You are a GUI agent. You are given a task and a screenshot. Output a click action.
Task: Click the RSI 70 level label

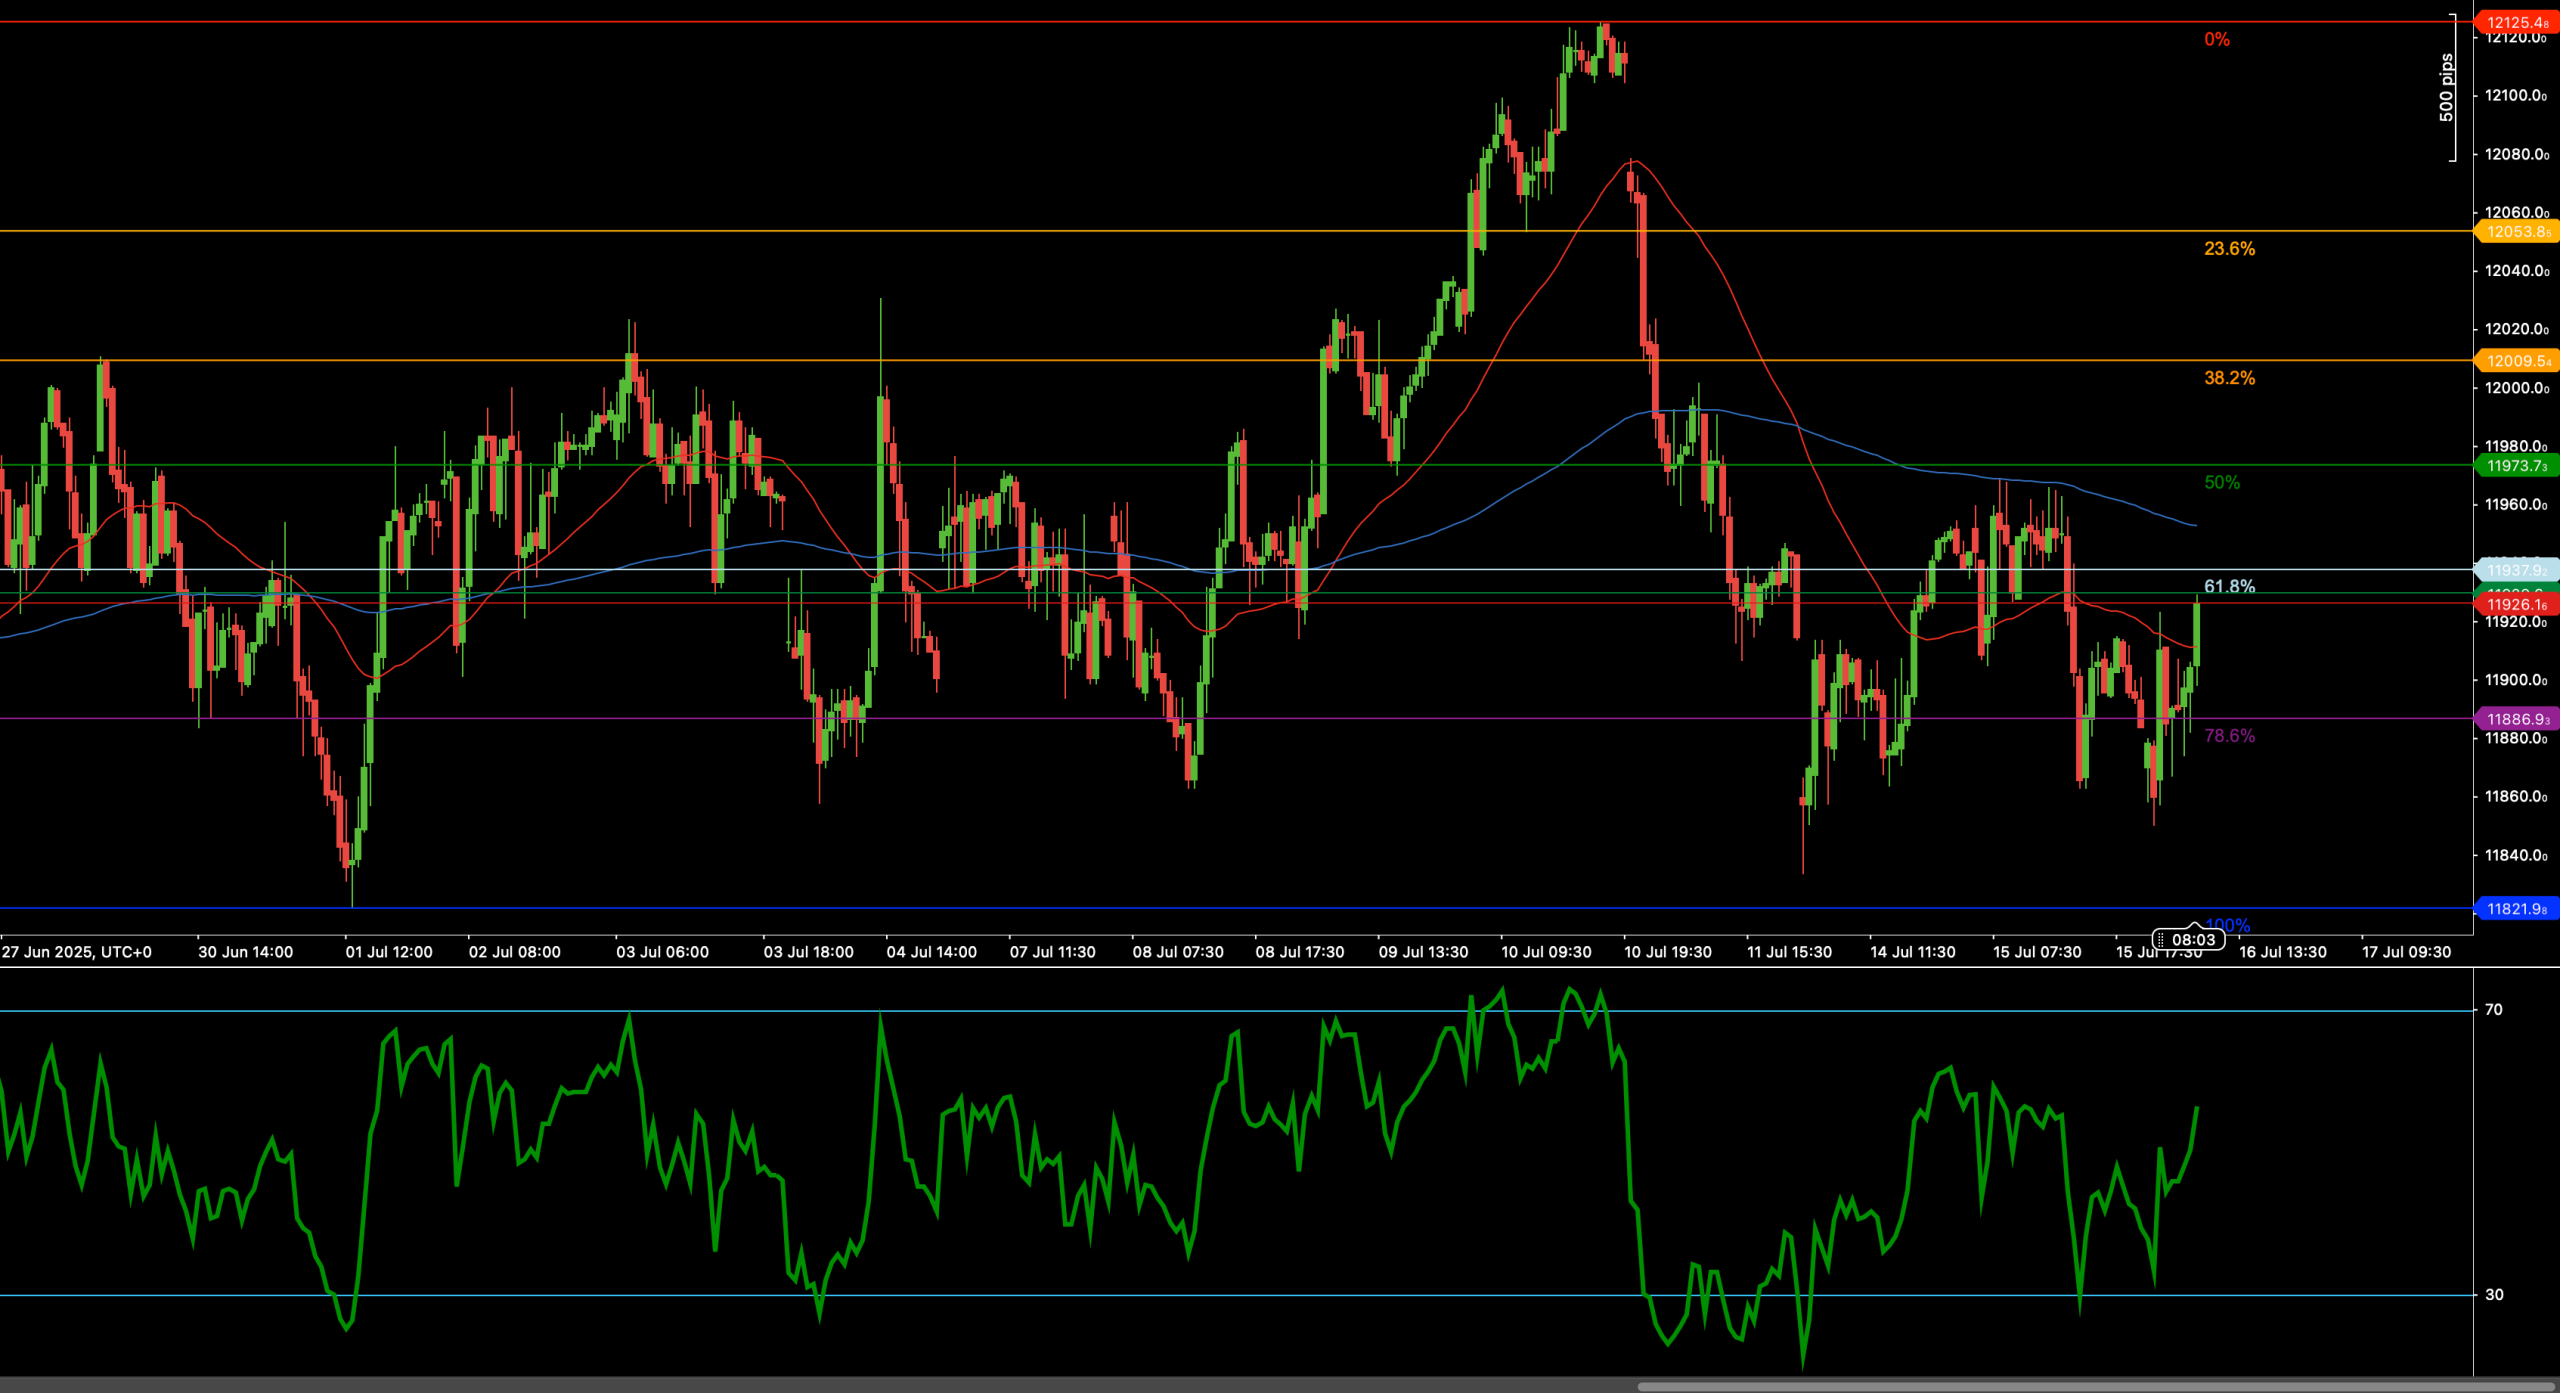[x=2494, y=1010]
